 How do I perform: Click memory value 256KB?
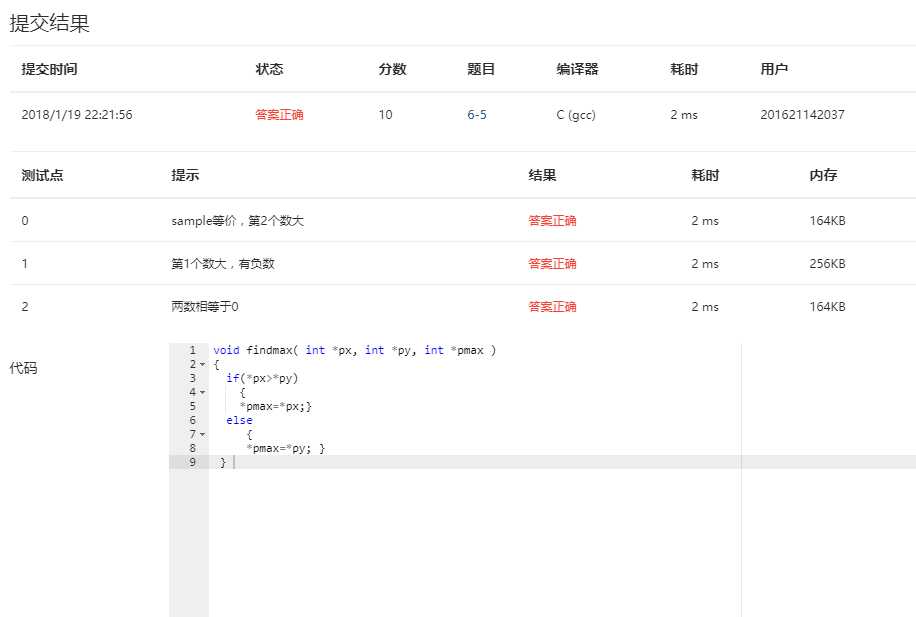[x=827, y=264]
